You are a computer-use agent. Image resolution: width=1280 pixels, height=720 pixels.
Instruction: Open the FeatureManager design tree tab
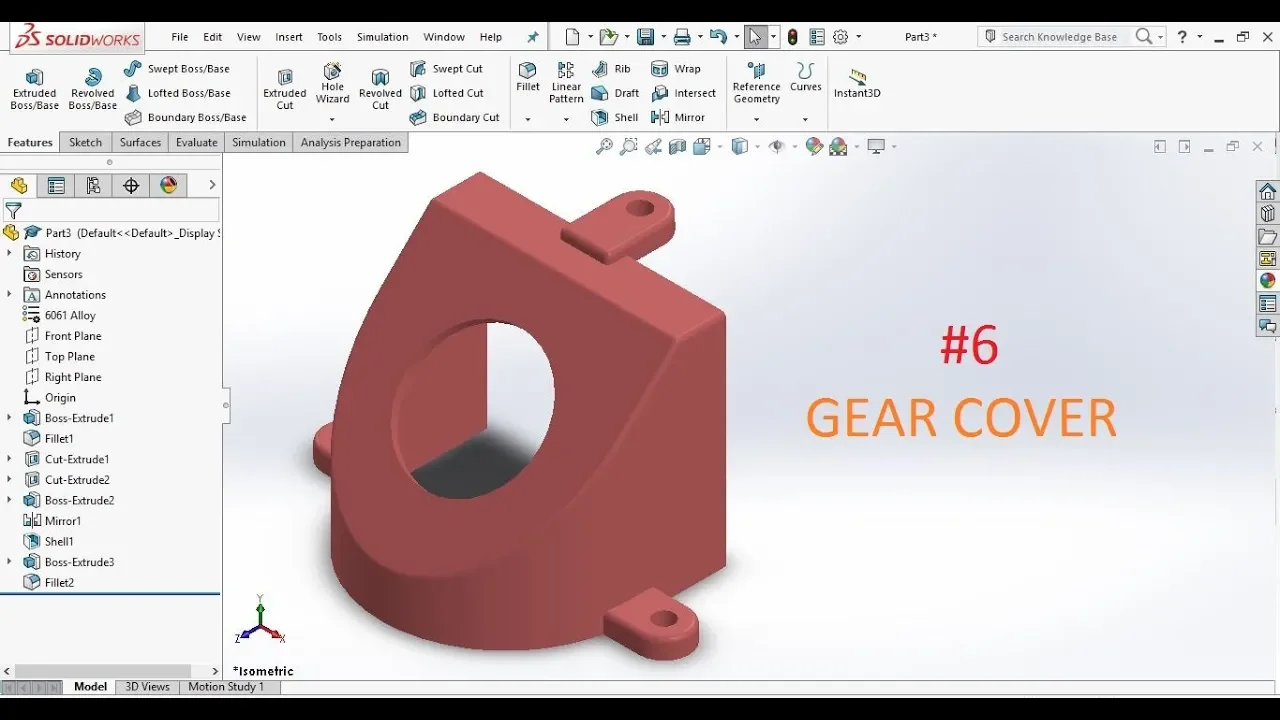tap(19, 185)
